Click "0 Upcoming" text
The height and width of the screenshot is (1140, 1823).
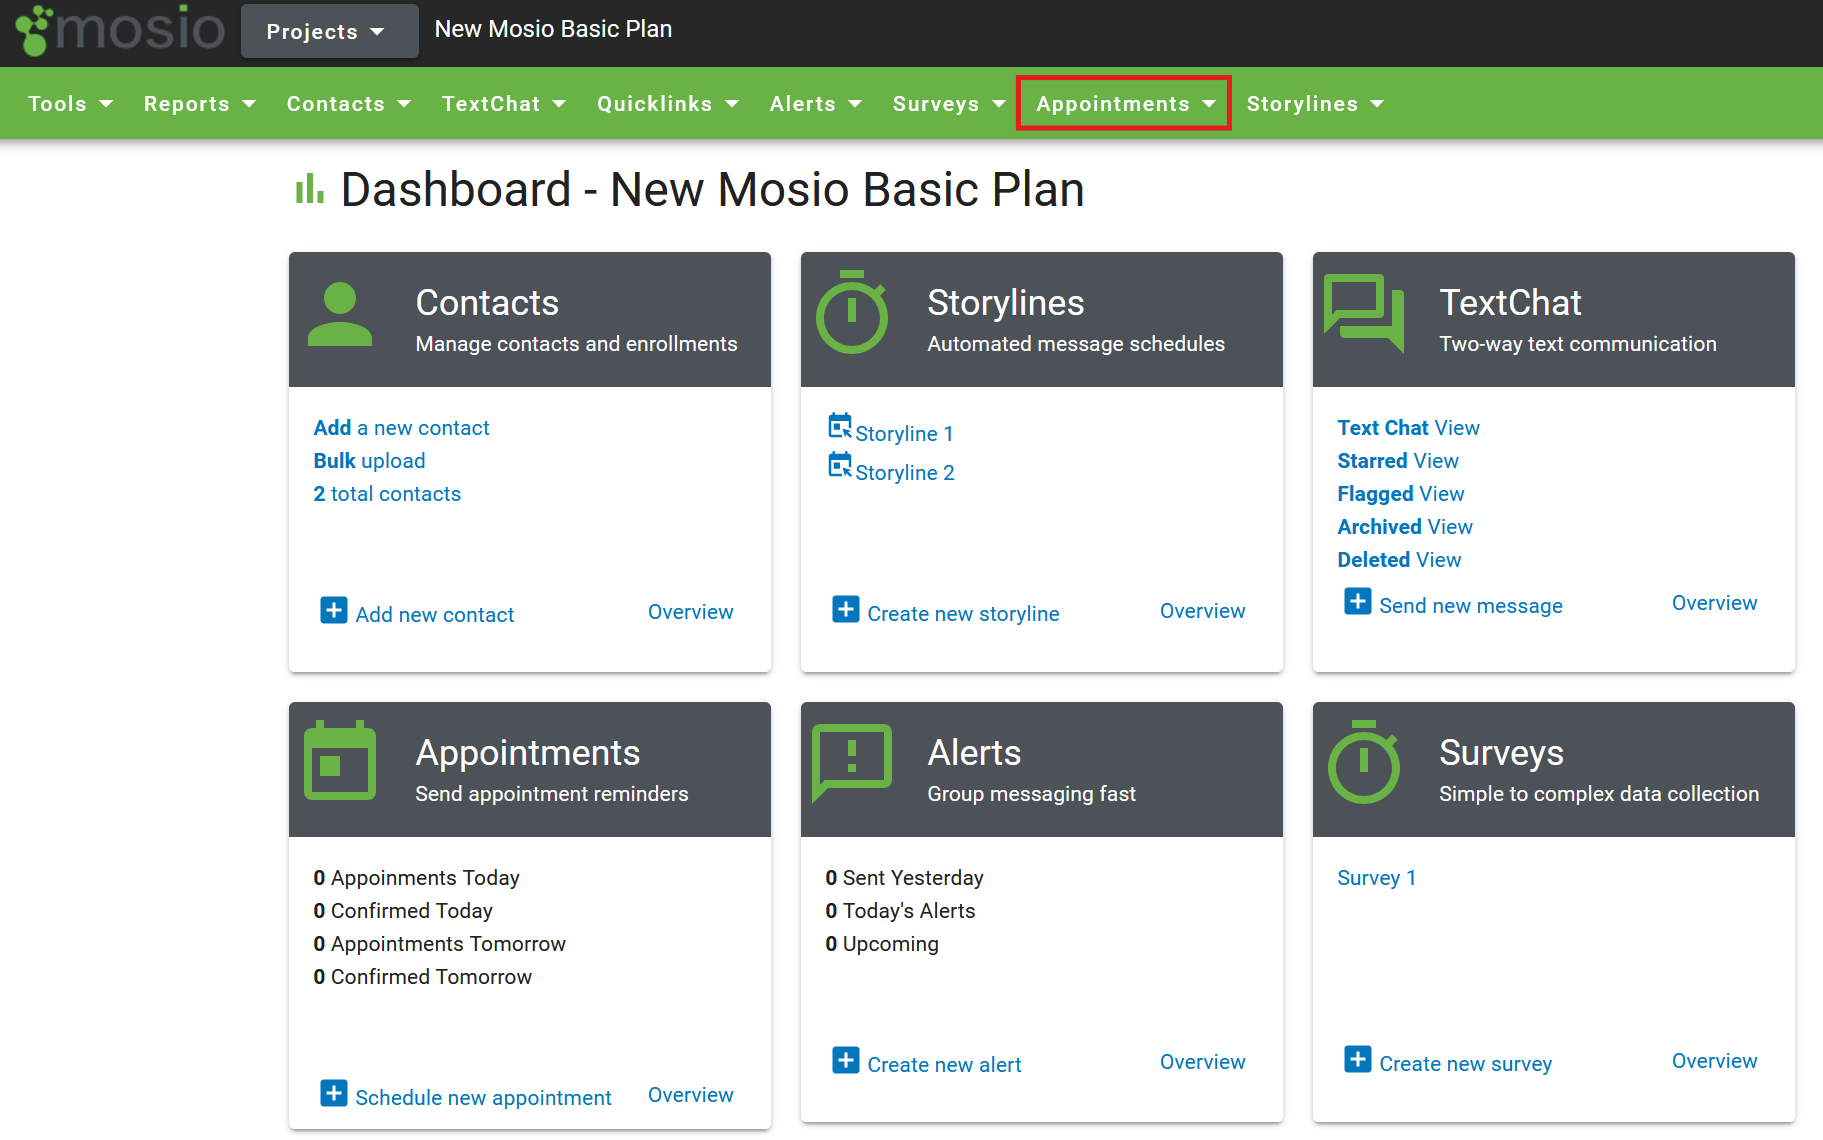pyautogui.click(x=882, y=944)
